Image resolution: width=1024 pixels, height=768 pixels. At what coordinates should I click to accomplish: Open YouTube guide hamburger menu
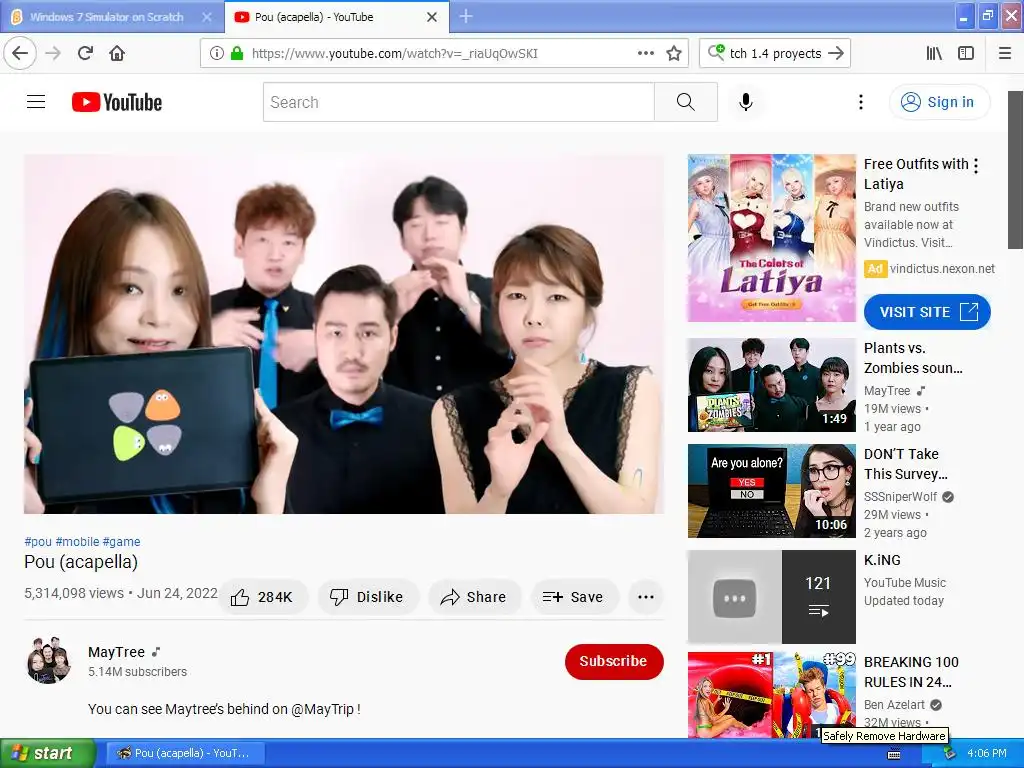click(x=36, y=102)
